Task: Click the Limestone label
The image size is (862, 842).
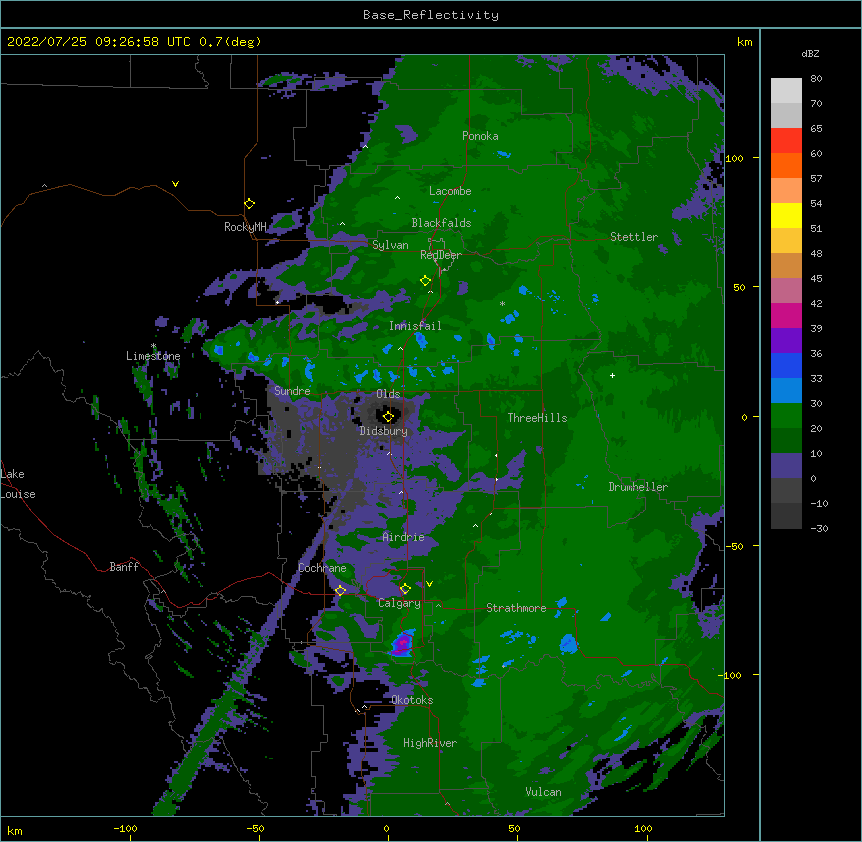Action: (153, 356)
